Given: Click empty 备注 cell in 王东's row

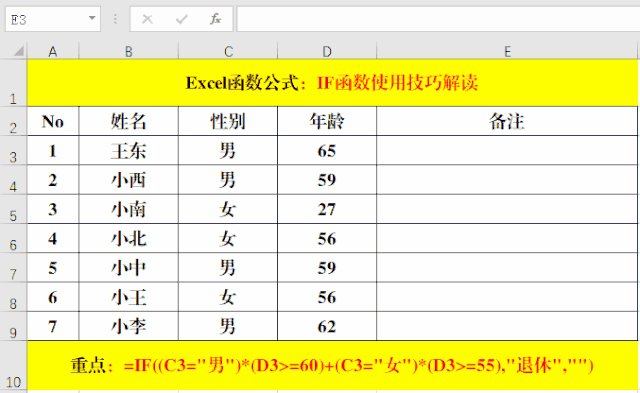Looking at the screenshot, I should pyautogui.click(x=507, y=151).
